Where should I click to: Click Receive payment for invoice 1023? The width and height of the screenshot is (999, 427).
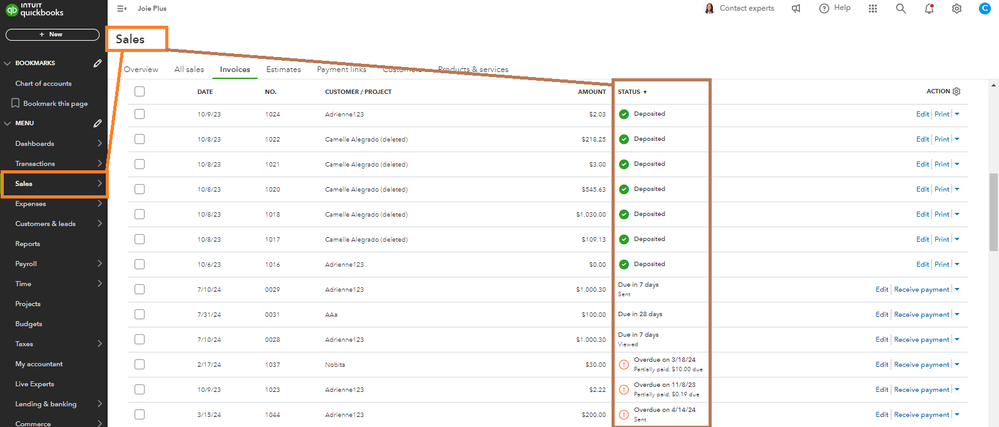click(921, 389)
